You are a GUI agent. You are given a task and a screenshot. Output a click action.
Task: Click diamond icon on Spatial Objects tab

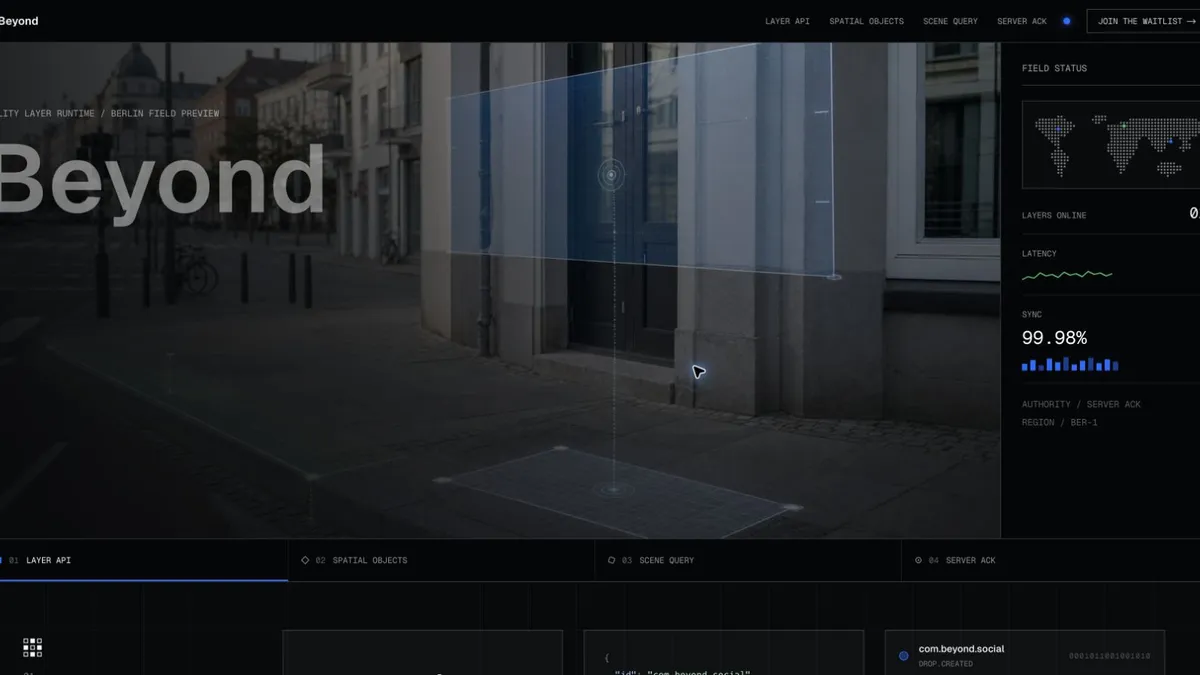point(305,560)
